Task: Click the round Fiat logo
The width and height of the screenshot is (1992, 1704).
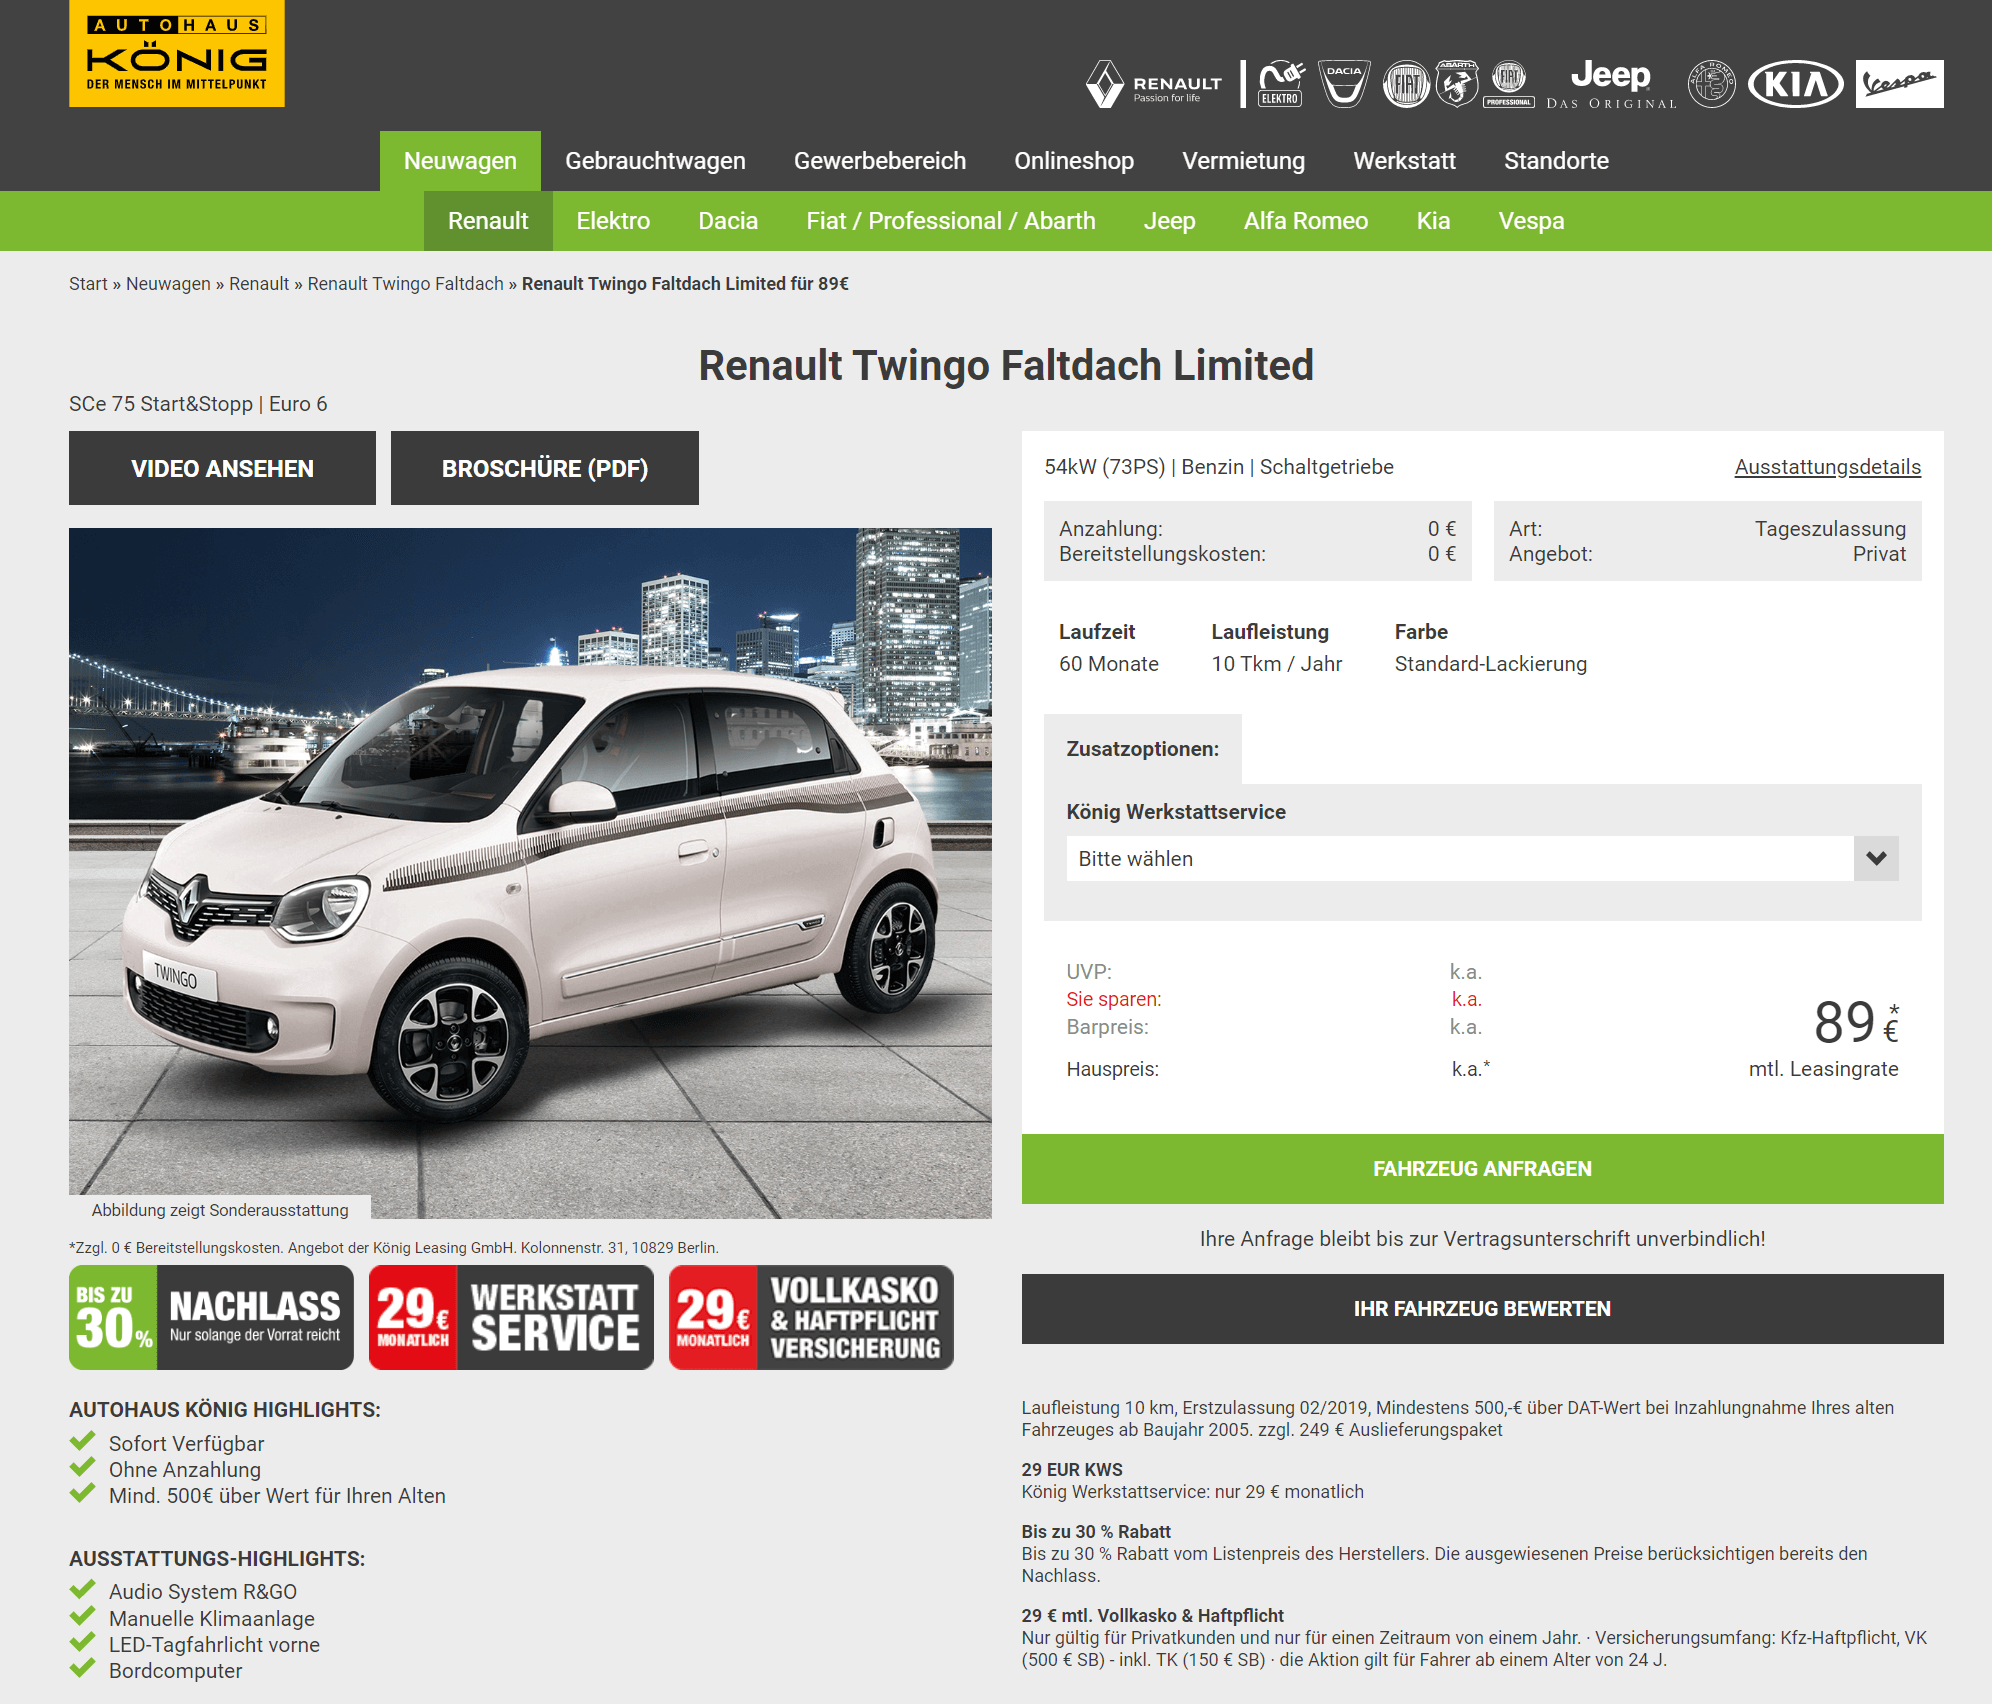Action: pyautogui.click(x=1406, y=84)
